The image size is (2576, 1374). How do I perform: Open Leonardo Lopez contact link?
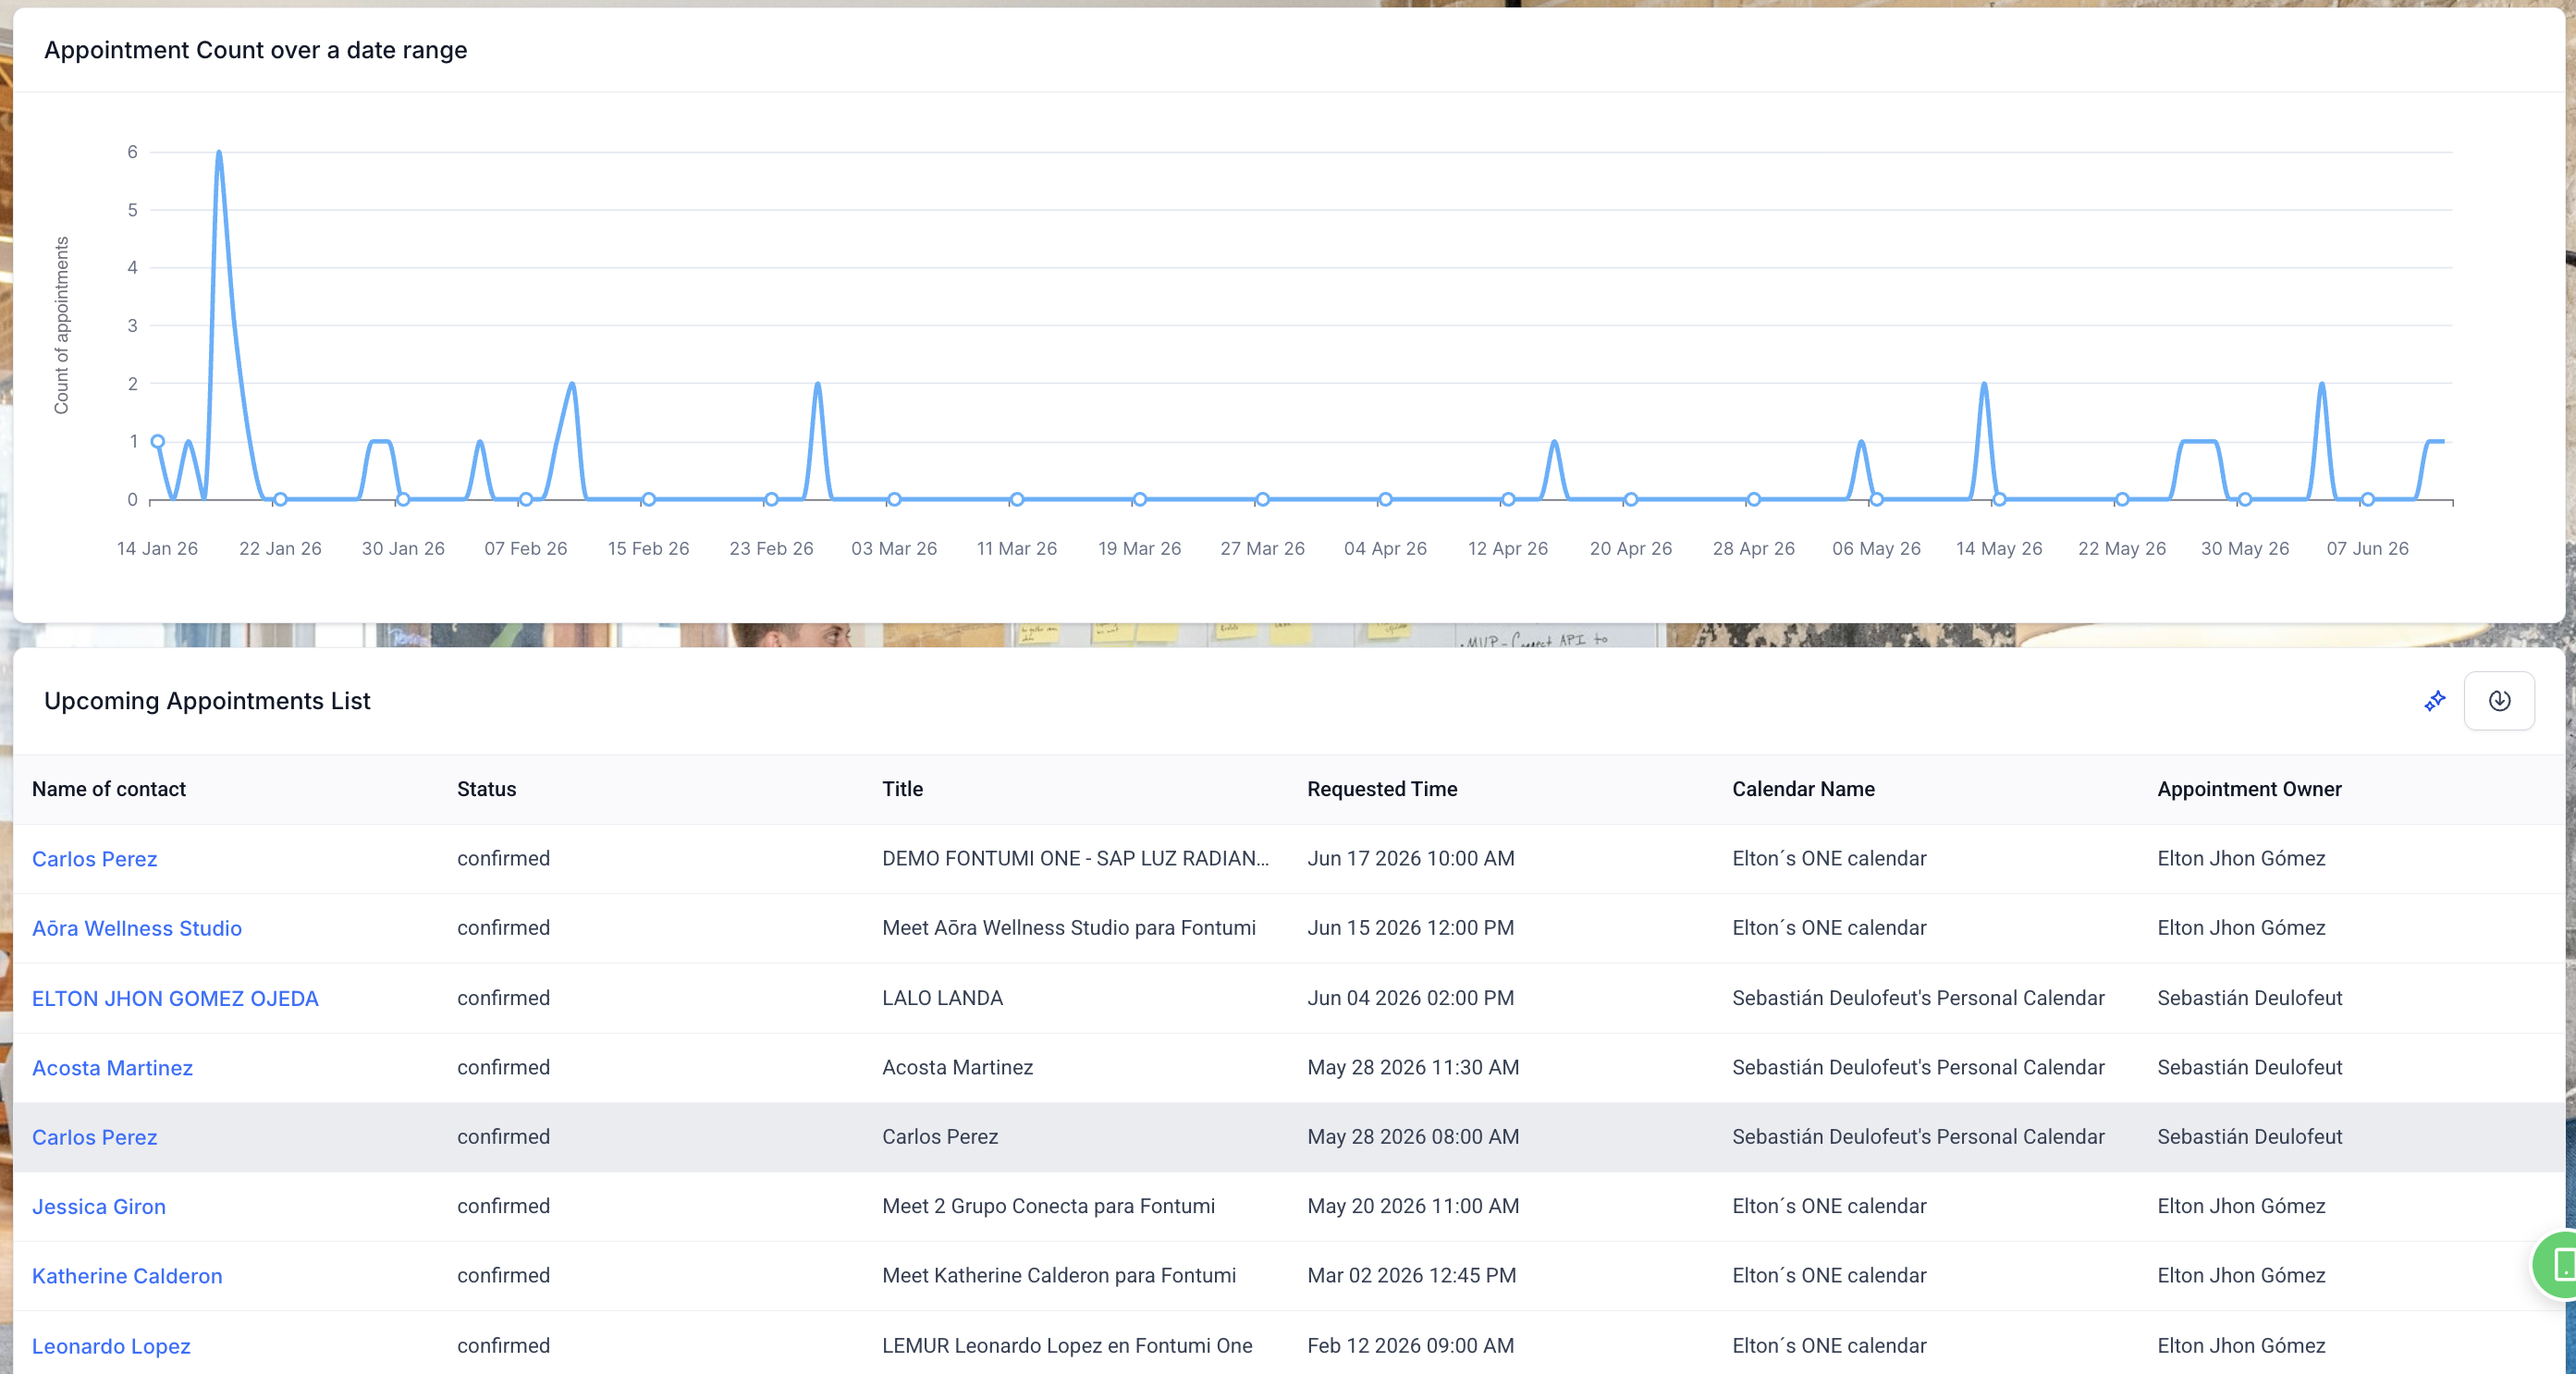coord(111,1346)
